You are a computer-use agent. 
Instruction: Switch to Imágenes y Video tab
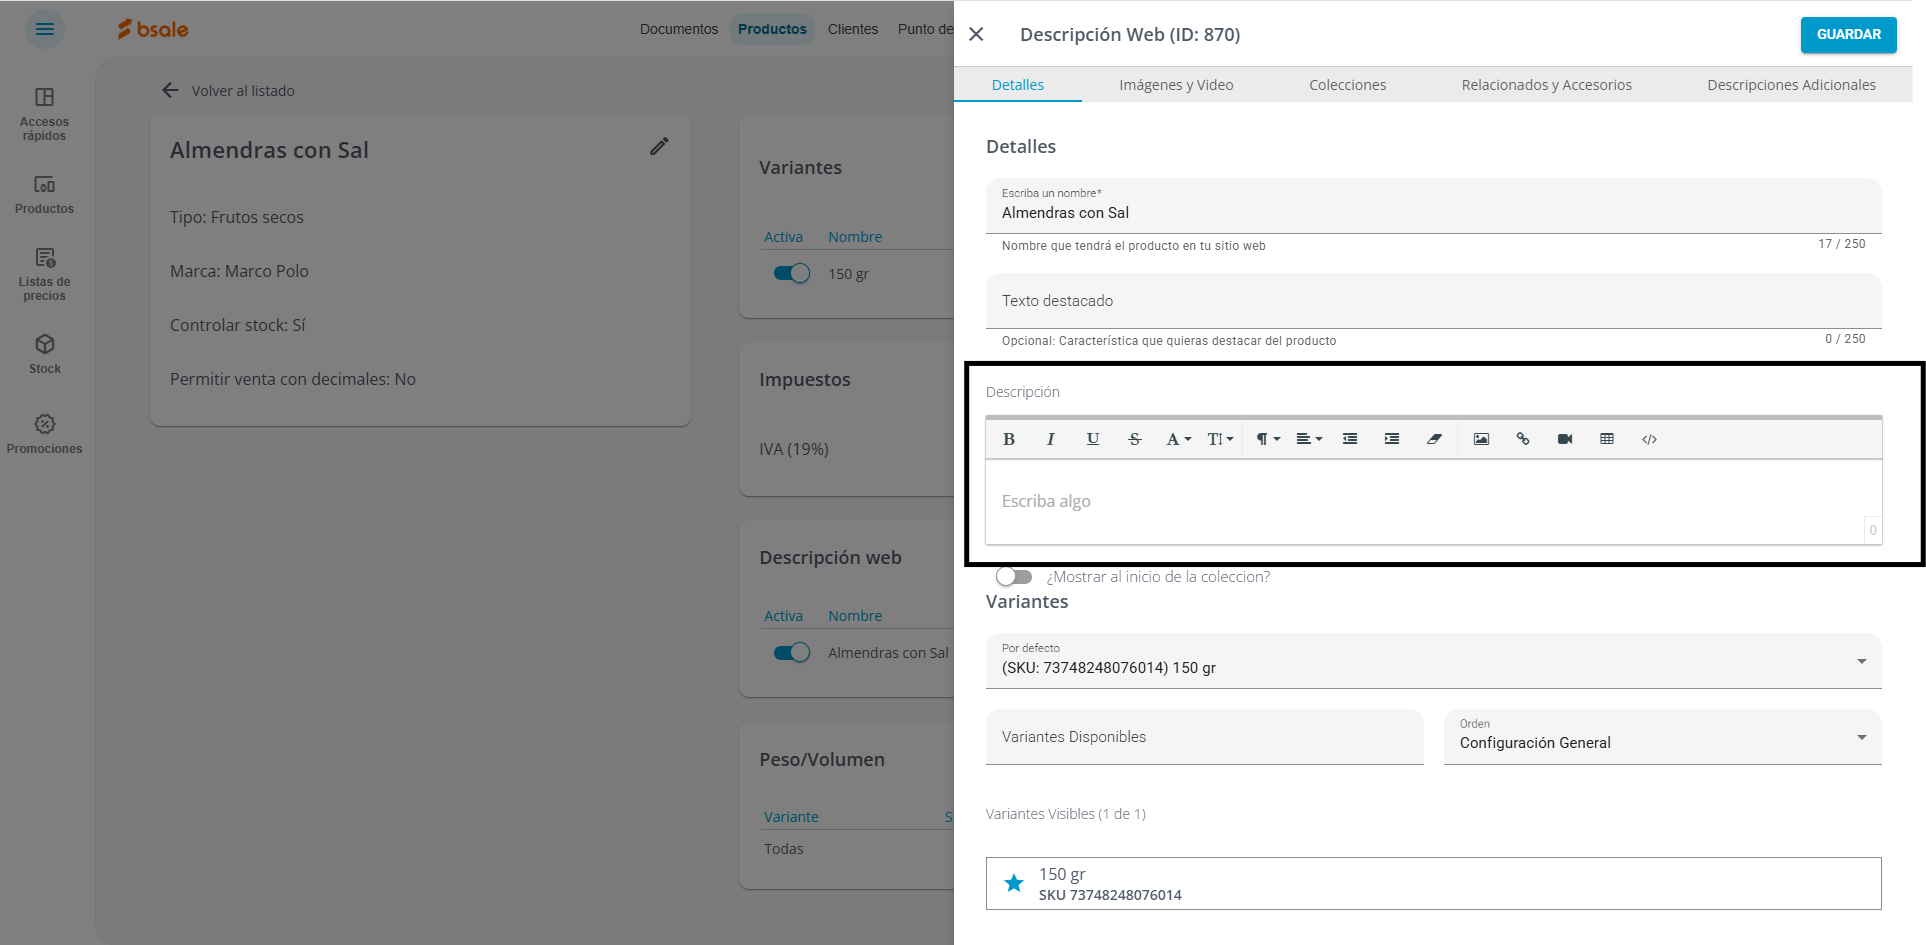click(x=1176, y=85)
